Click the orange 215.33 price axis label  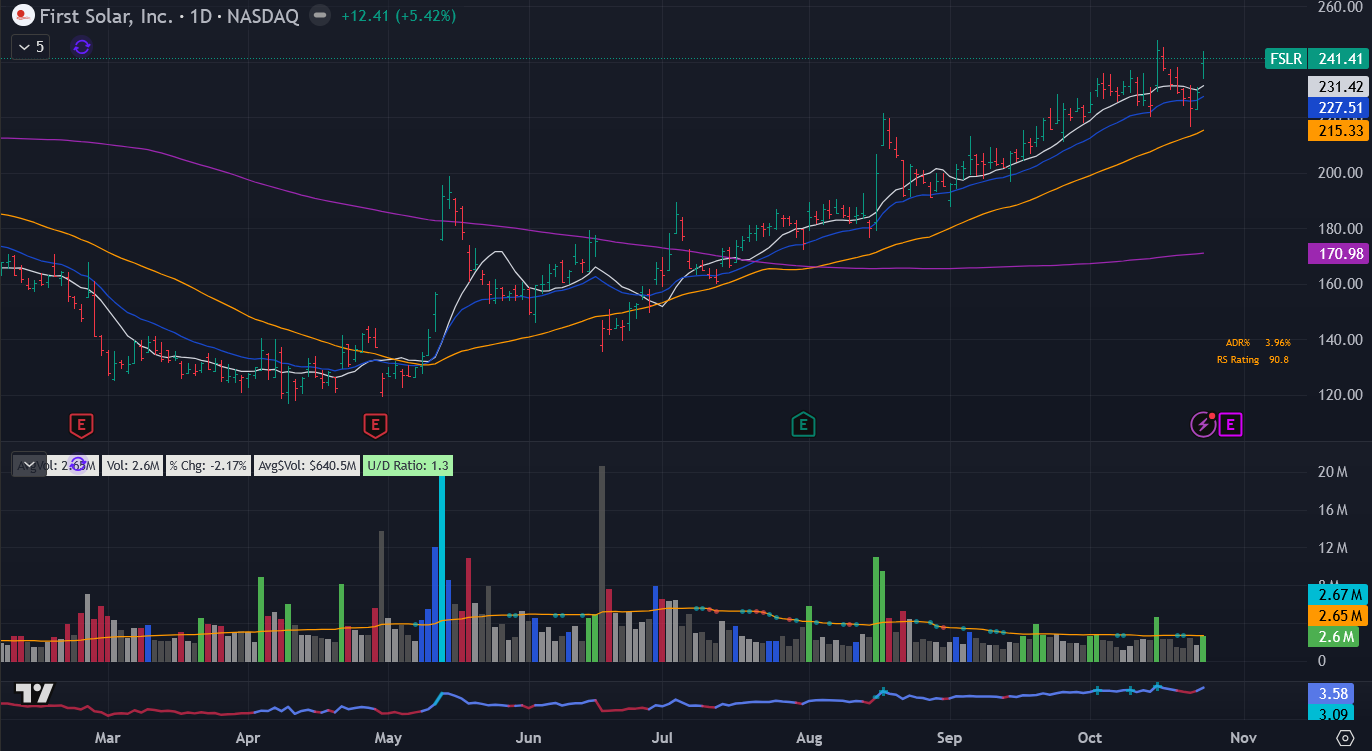[1337, 131]
